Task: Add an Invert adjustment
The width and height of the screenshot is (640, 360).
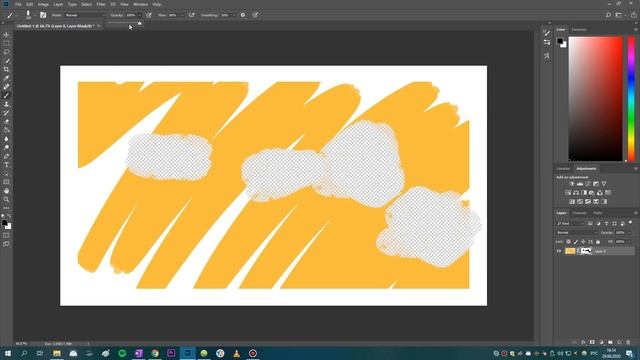Action: tap(572, 202)
